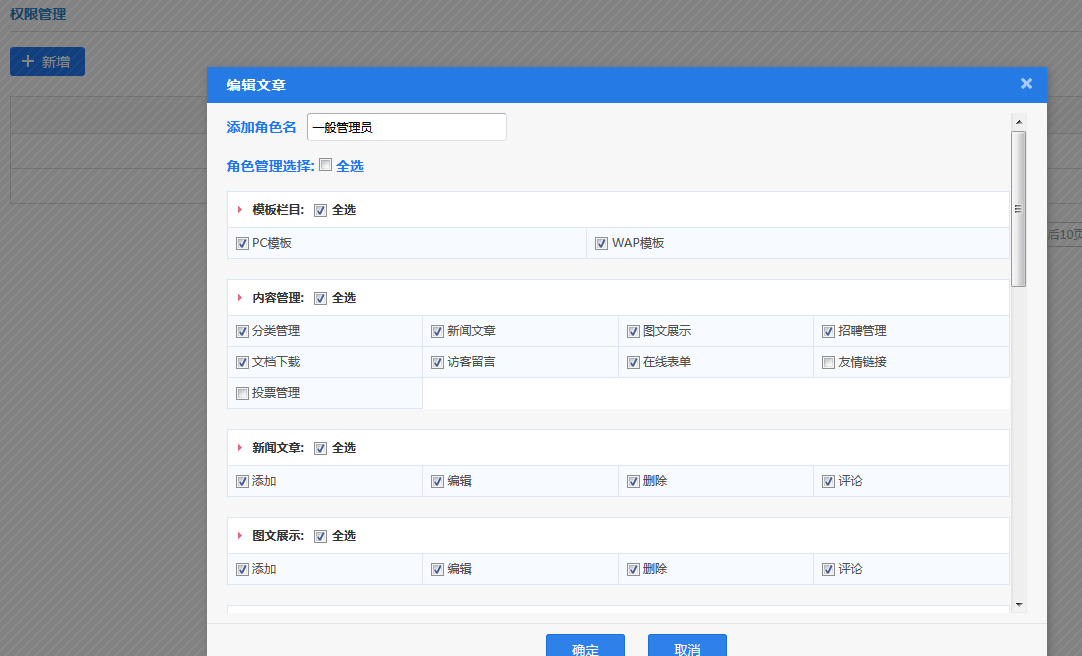
Task: Click the 权限管理 page heading
Action: (38, 14)
